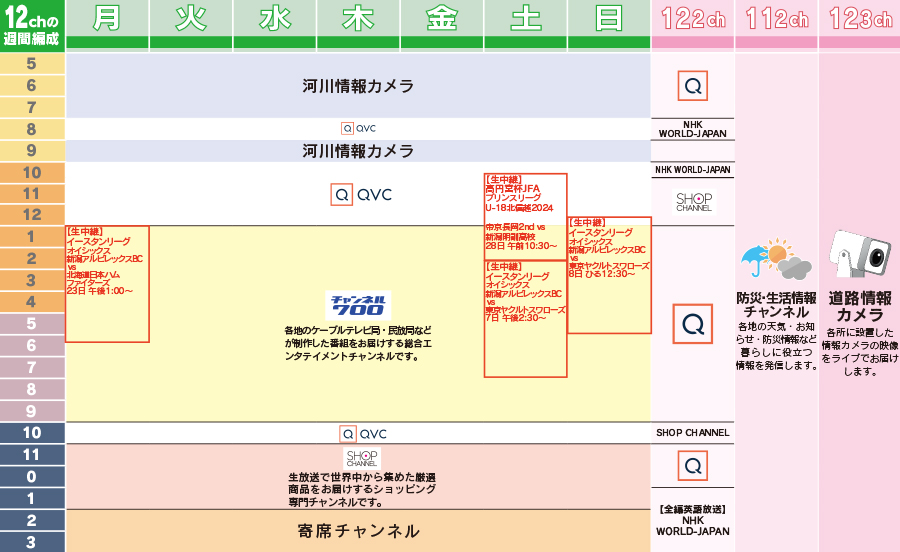Click the Shop Channel logo in the 12ch late-night block
900x552 pixels.
click(x=362, y=458)
